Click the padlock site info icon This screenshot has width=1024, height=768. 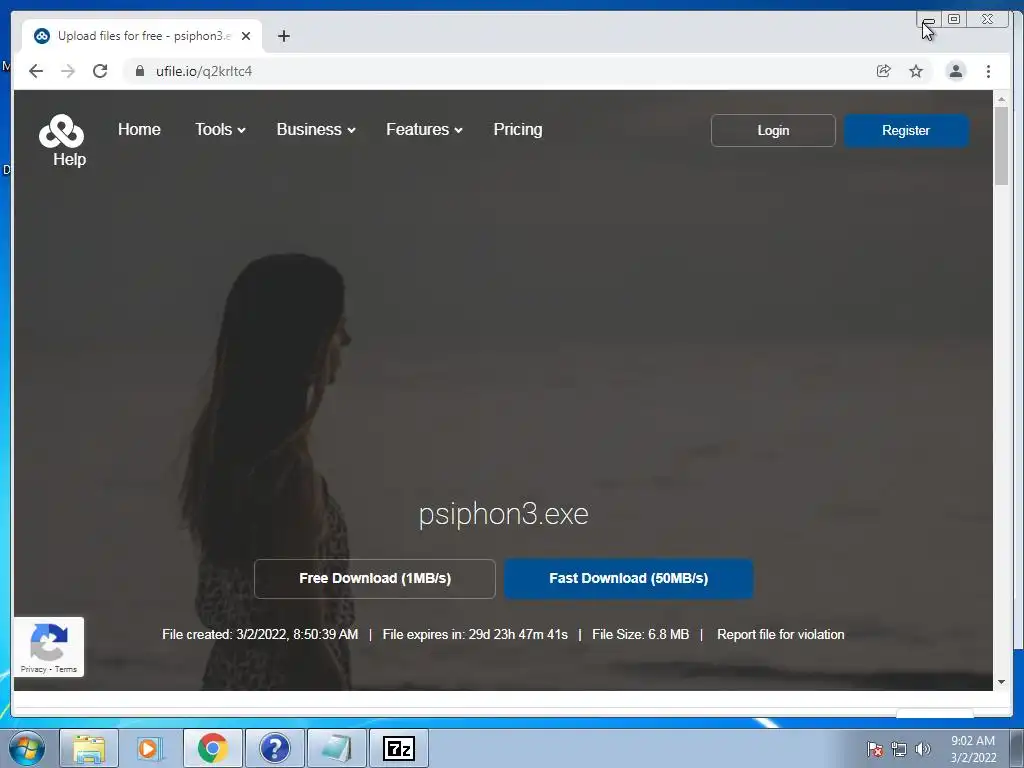point(139,71)
